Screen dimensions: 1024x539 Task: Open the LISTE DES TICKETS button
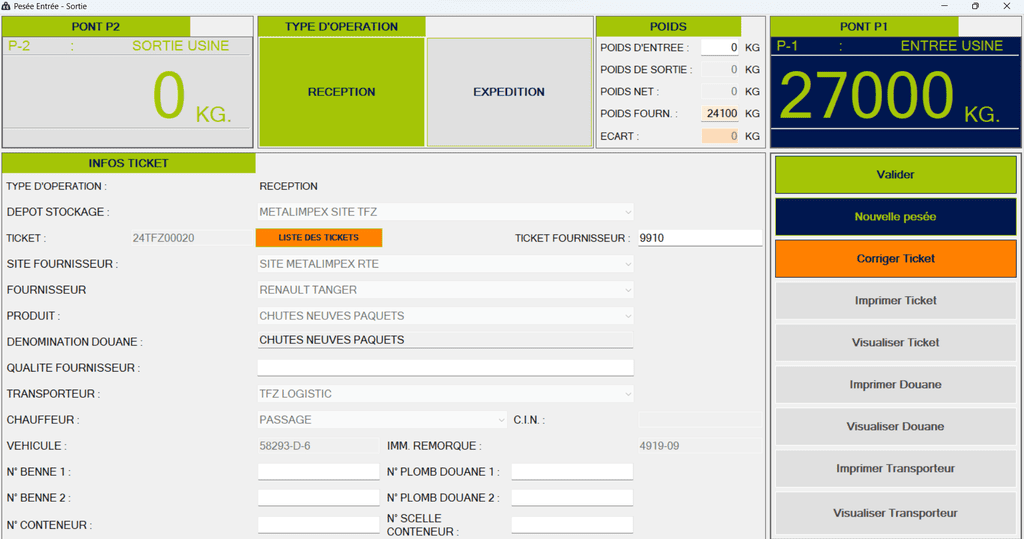coord(319,238)
